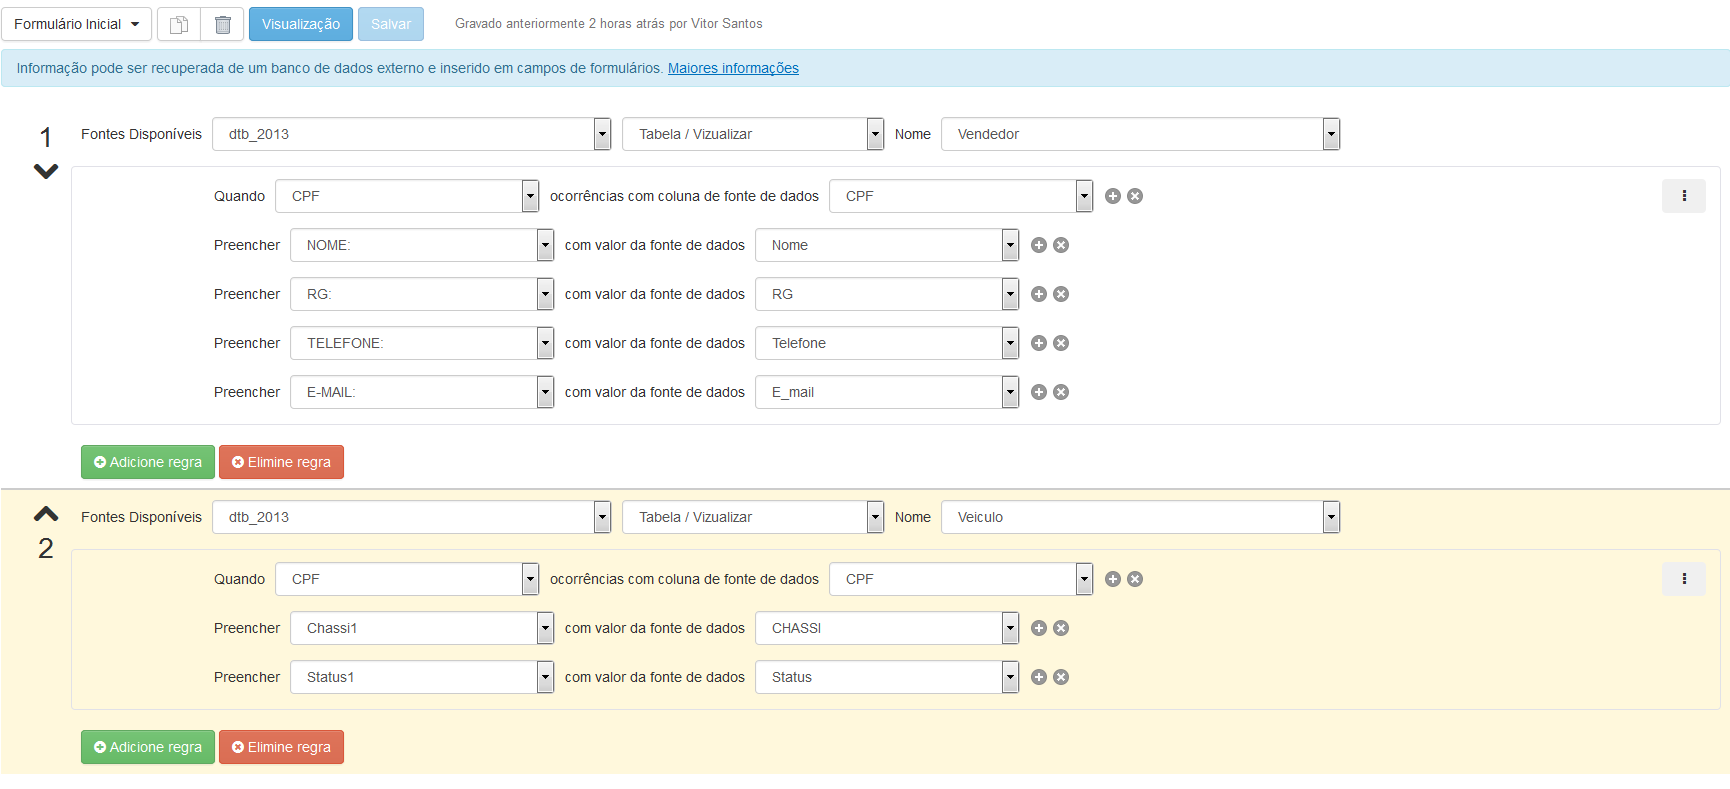Open the three-dot options menu for rule 2
This screenshot has width=1730, height=789.
coord(1683,579)
